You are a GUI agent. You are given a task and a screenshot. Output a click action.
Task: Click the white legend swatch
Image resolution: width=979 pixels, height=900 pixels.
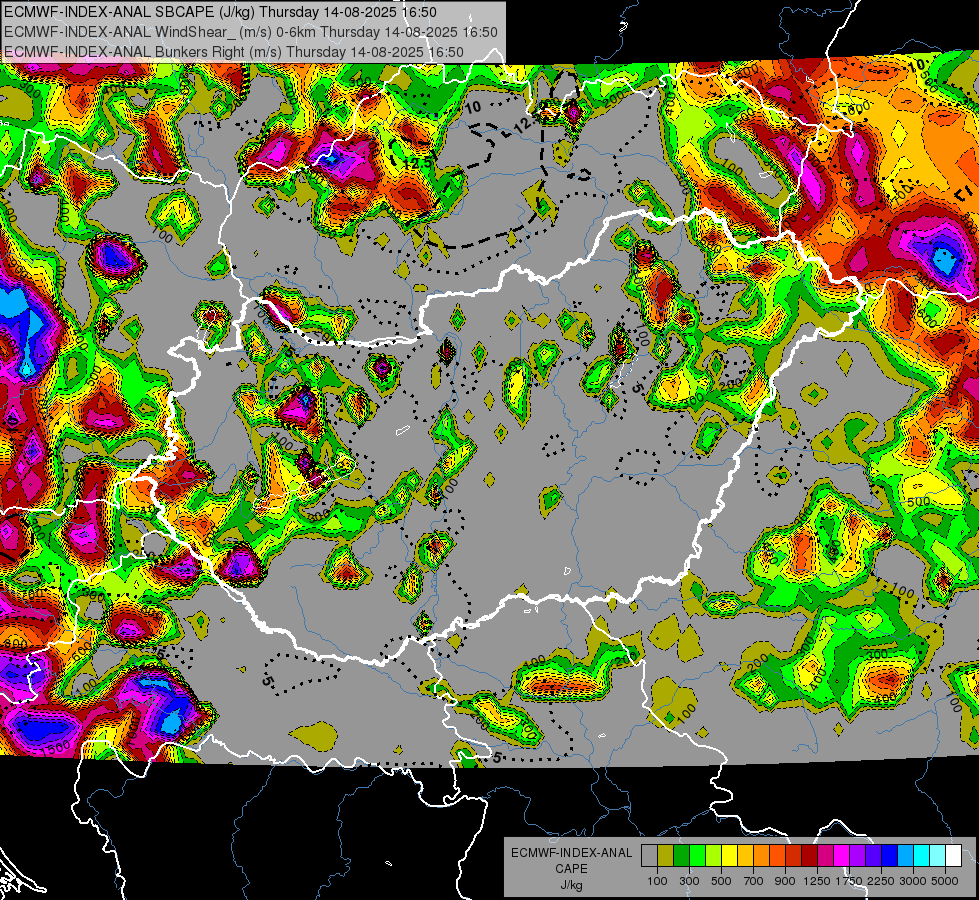(x=953, y=856)
